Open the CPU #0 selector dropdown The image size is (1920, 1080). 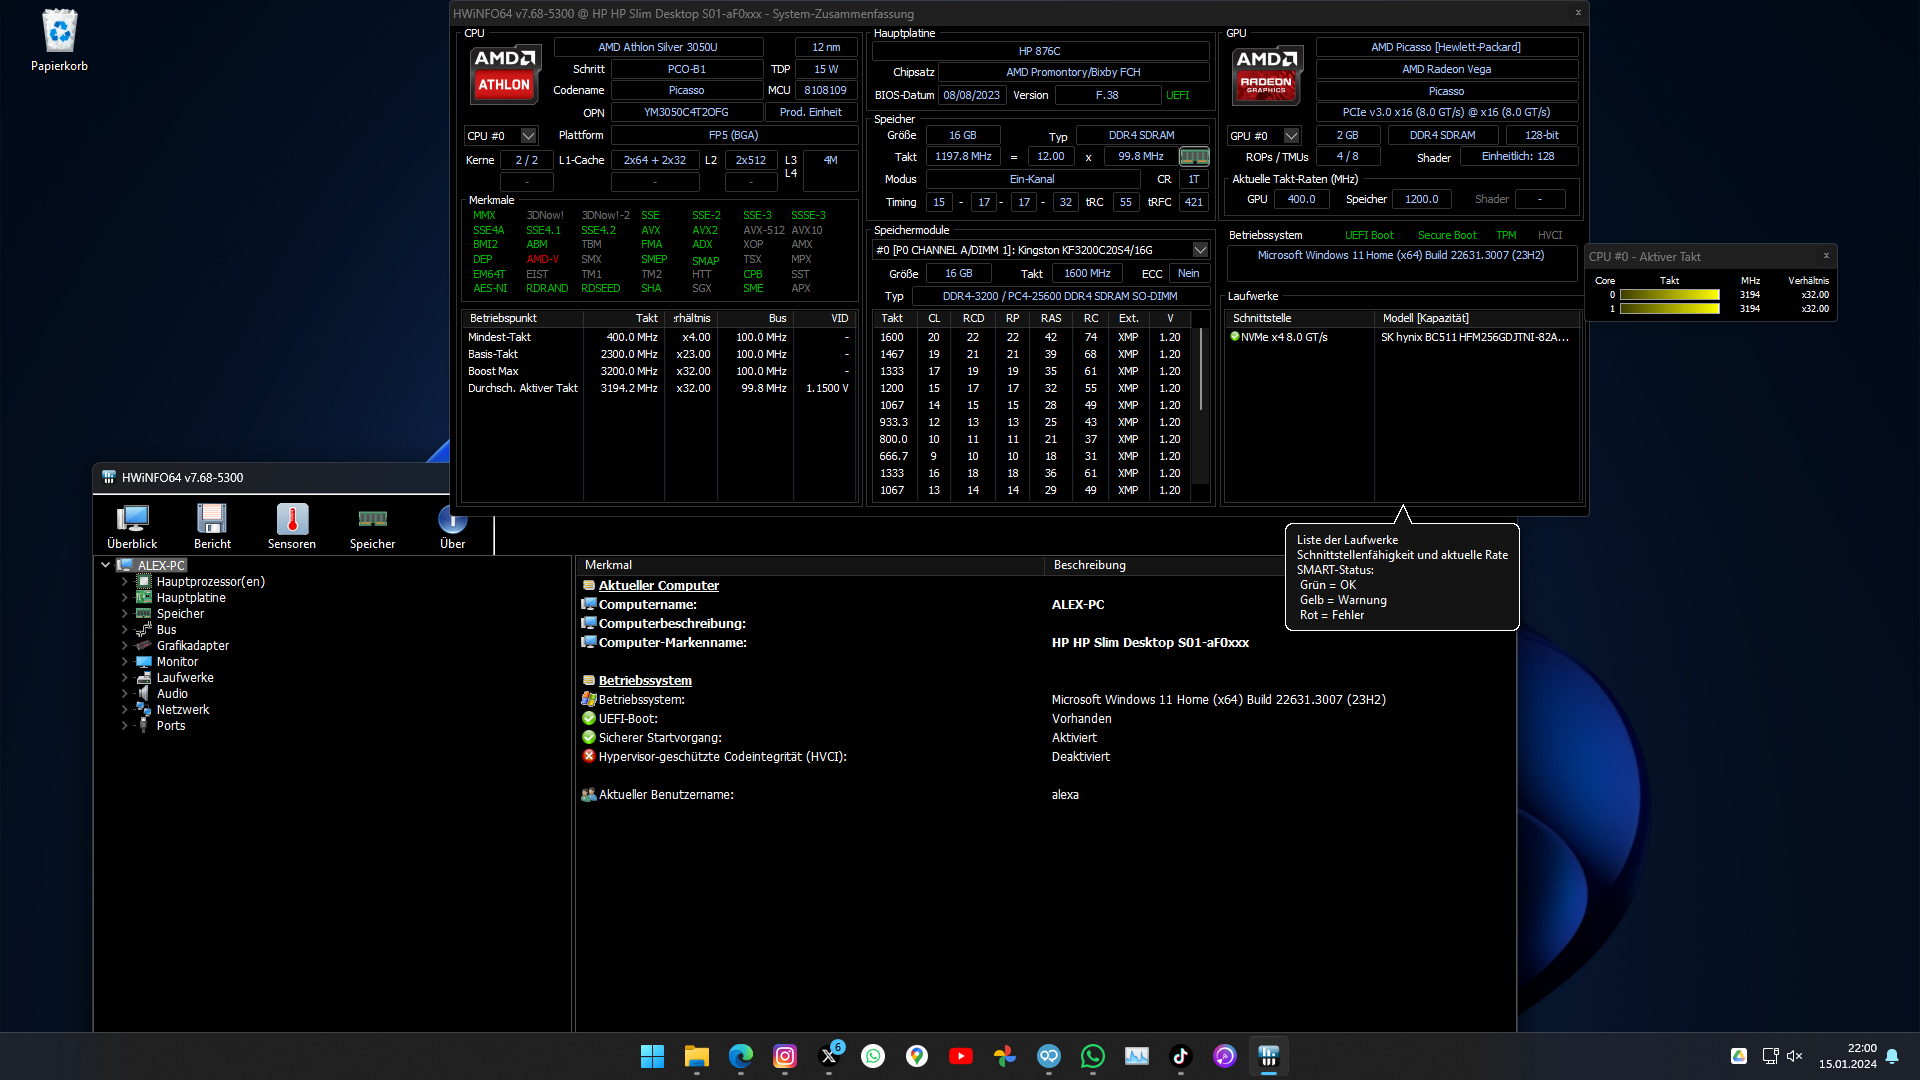click(529, 136)
